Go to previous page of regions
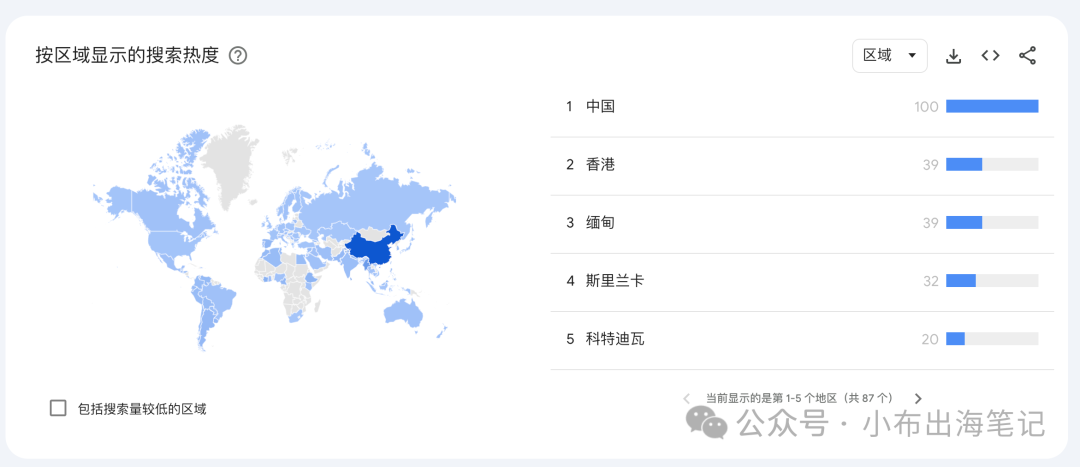 point(687,399)
